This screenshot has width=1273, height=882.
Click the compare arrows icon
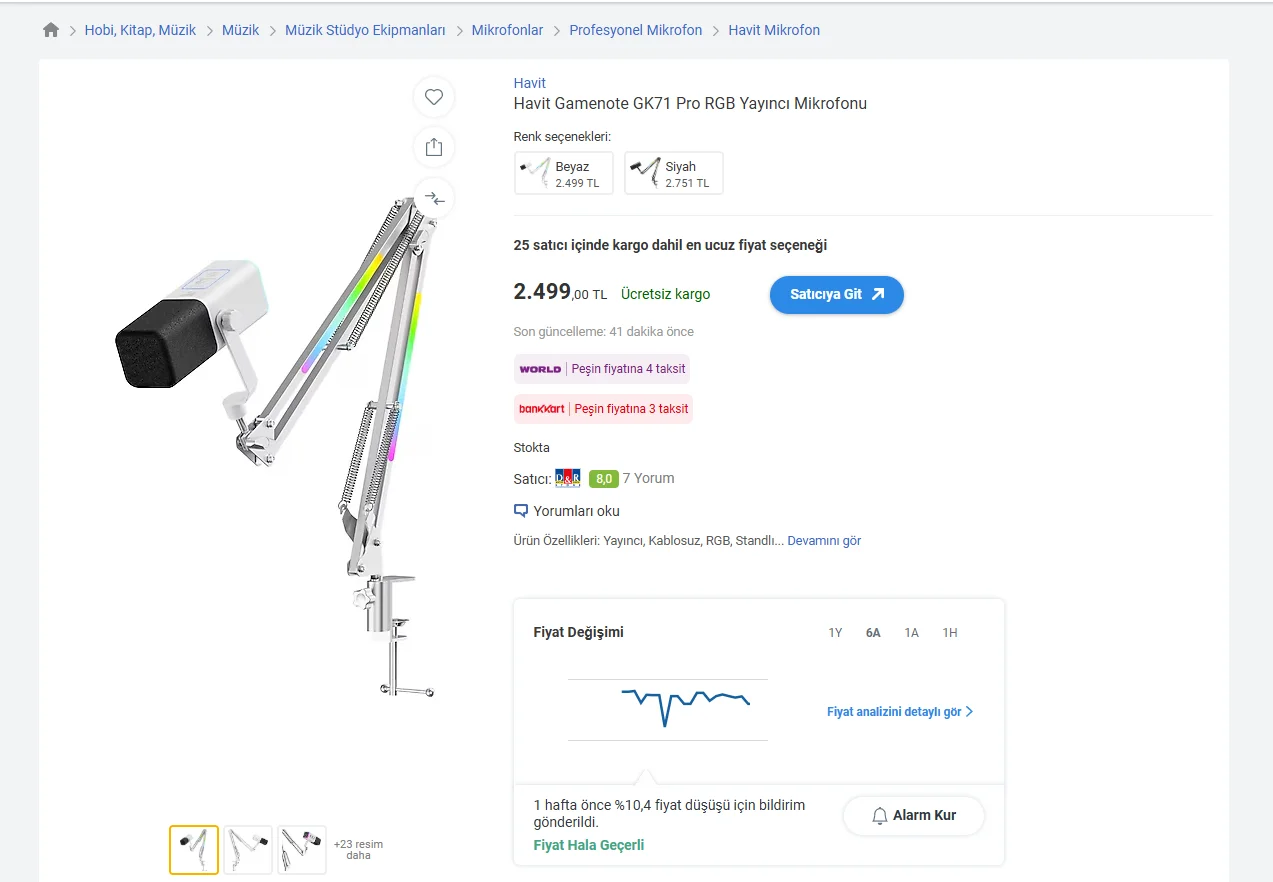click(x=434, y=198)
